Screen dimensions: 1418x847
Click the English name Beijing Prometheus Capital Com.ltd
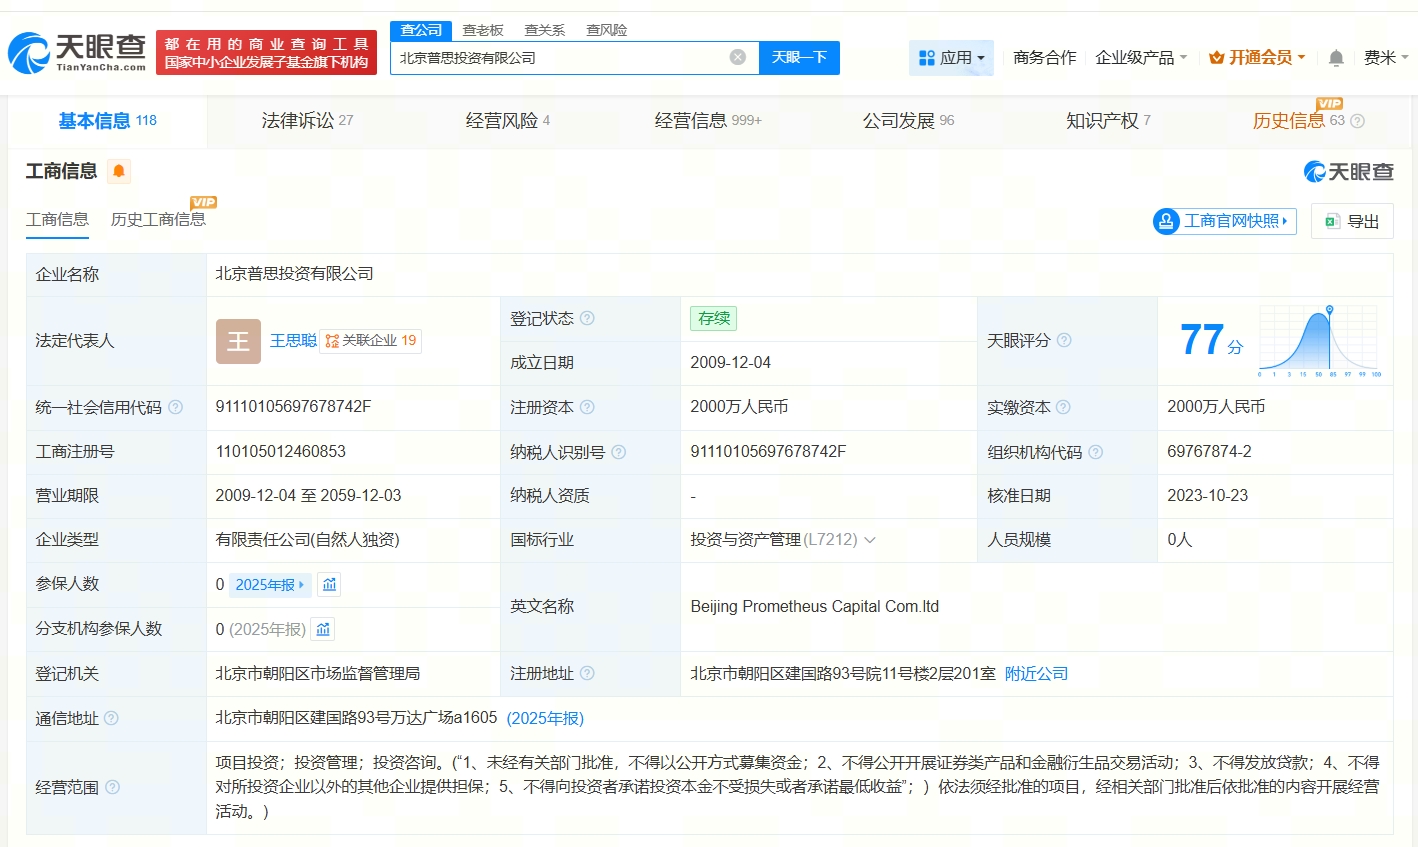pyautogui.click(x=815, y=607)
